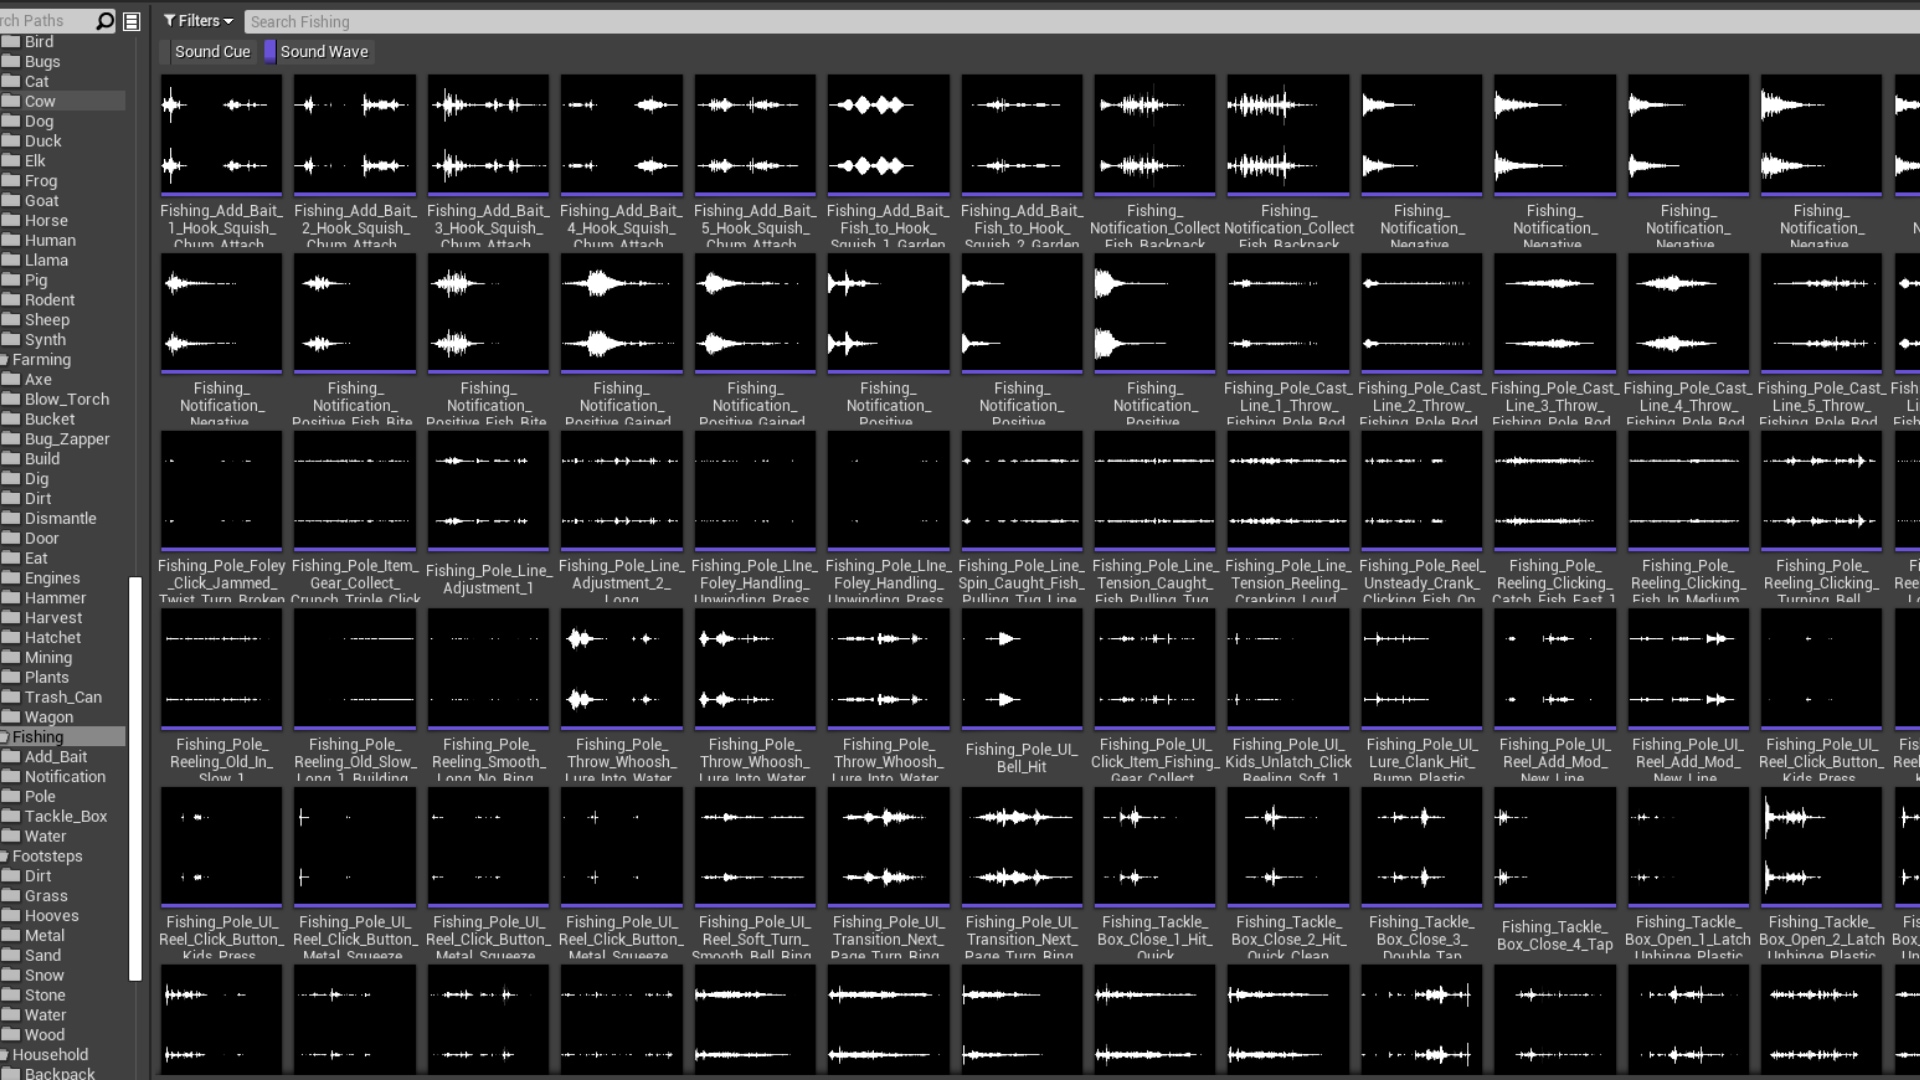Collapse the Farming folder tree
This screenshot has width=1920, height=1080.
pyautogui.click(x=4, y=360)
